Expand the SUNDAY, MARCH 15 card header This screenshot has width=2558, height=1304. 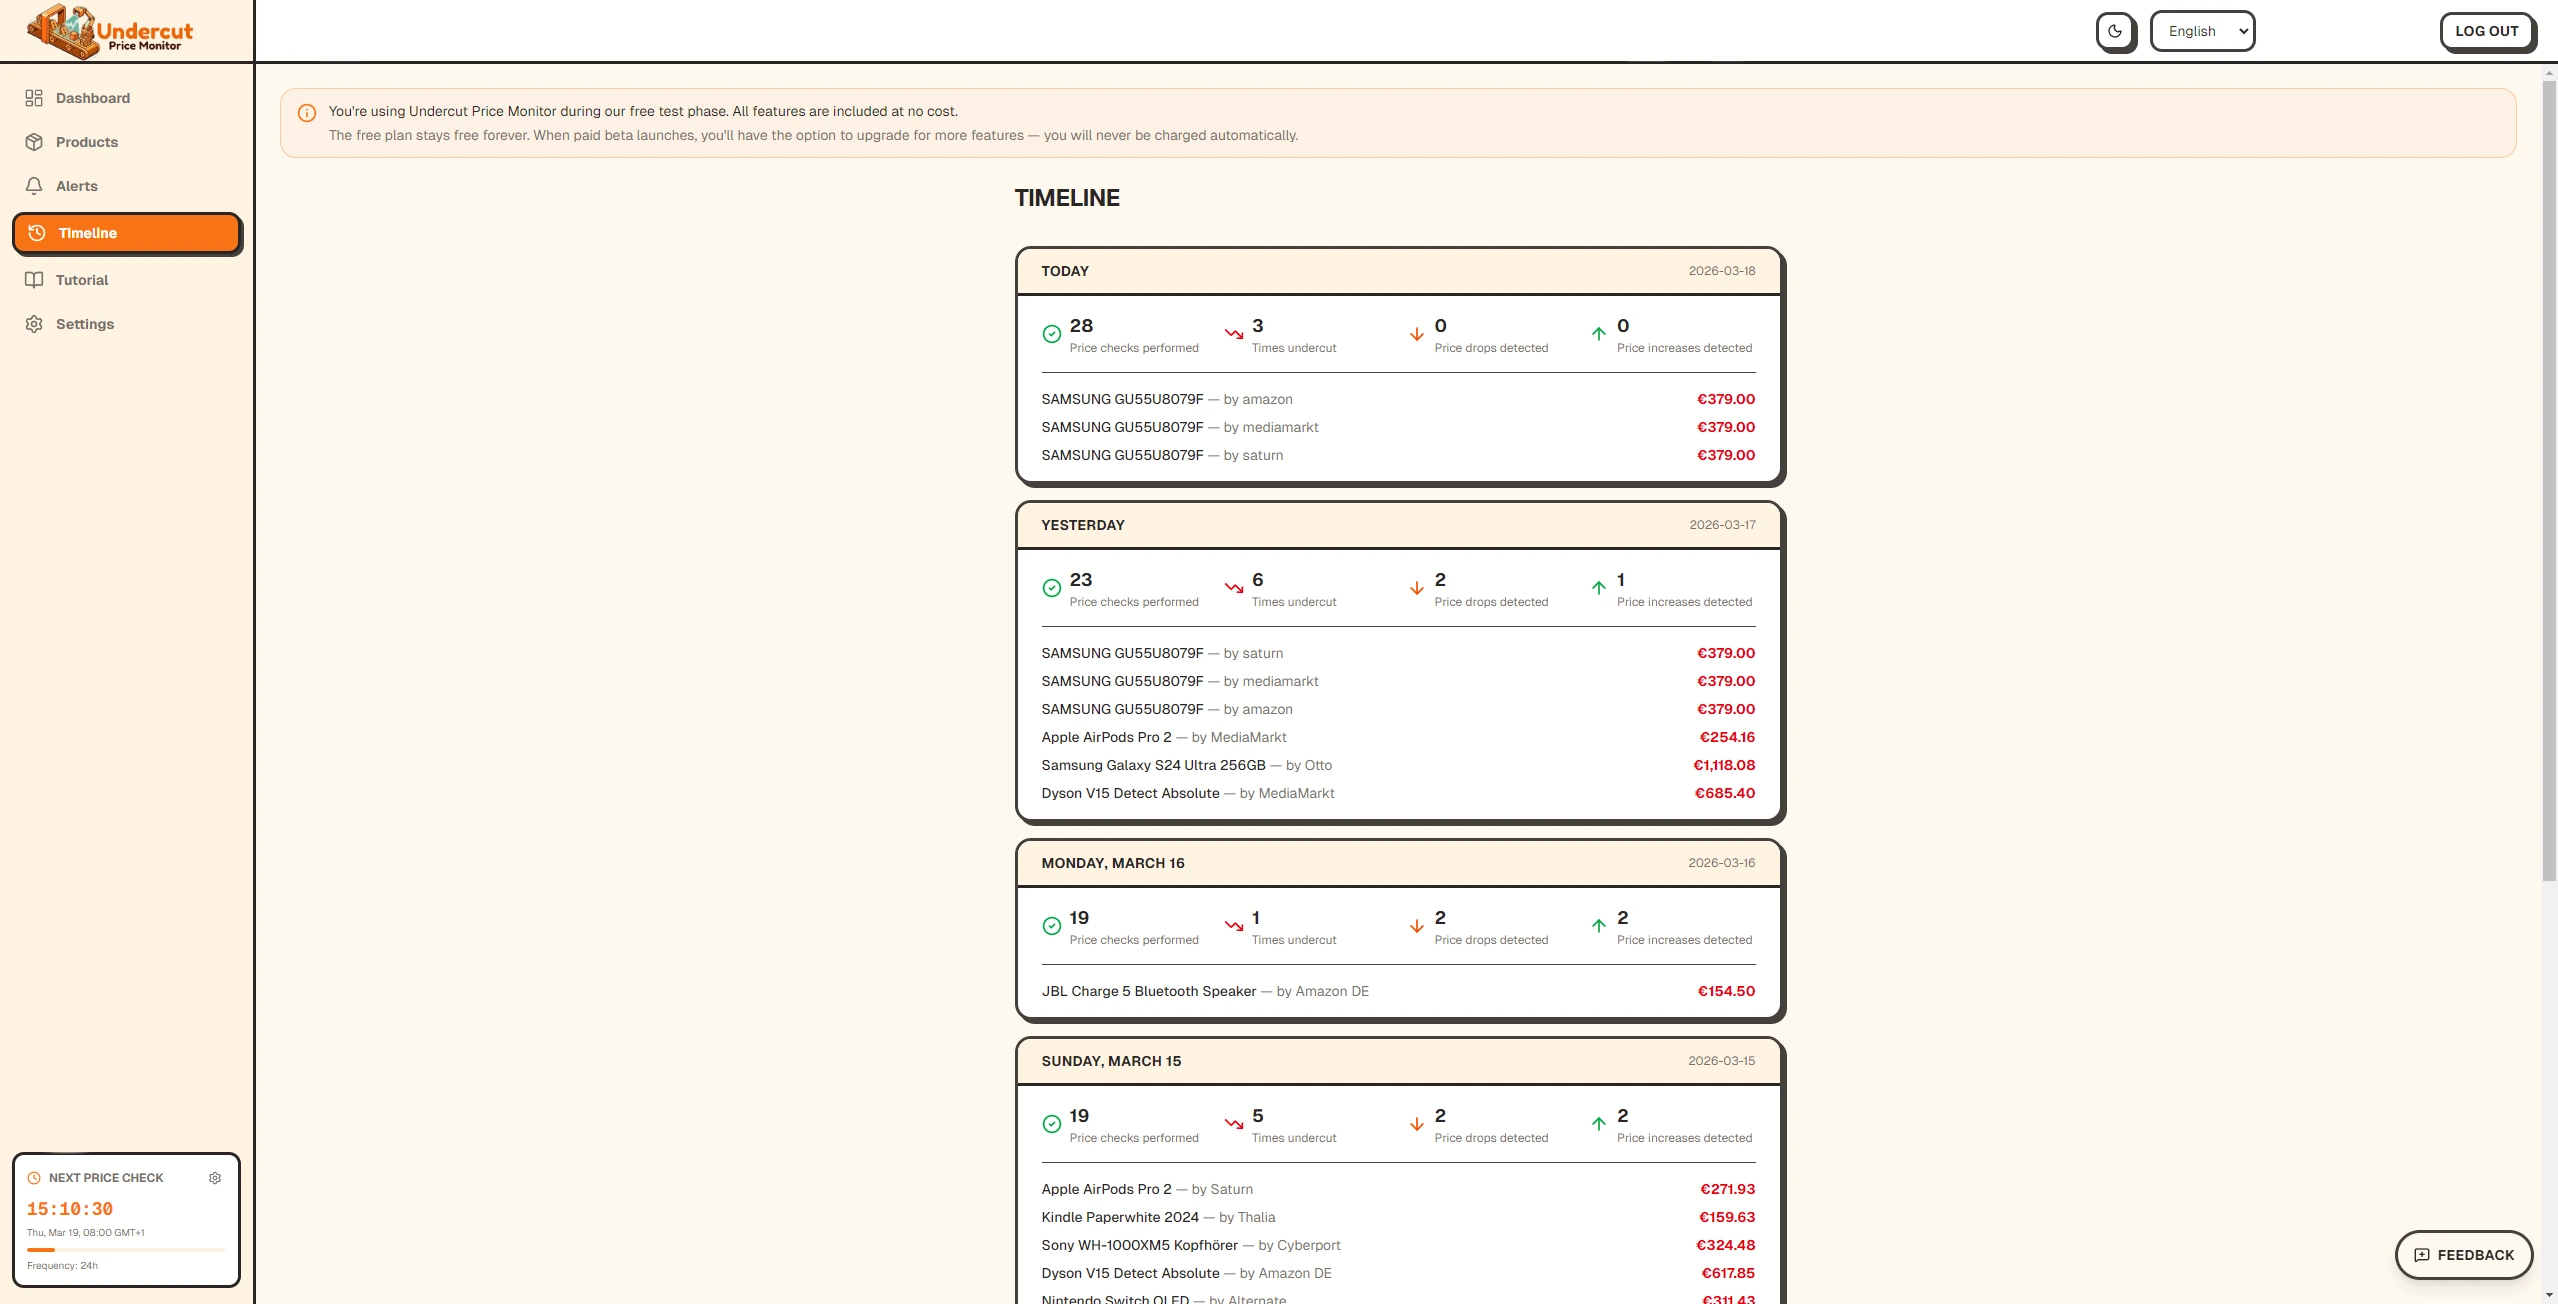tap(1397, 1060)
